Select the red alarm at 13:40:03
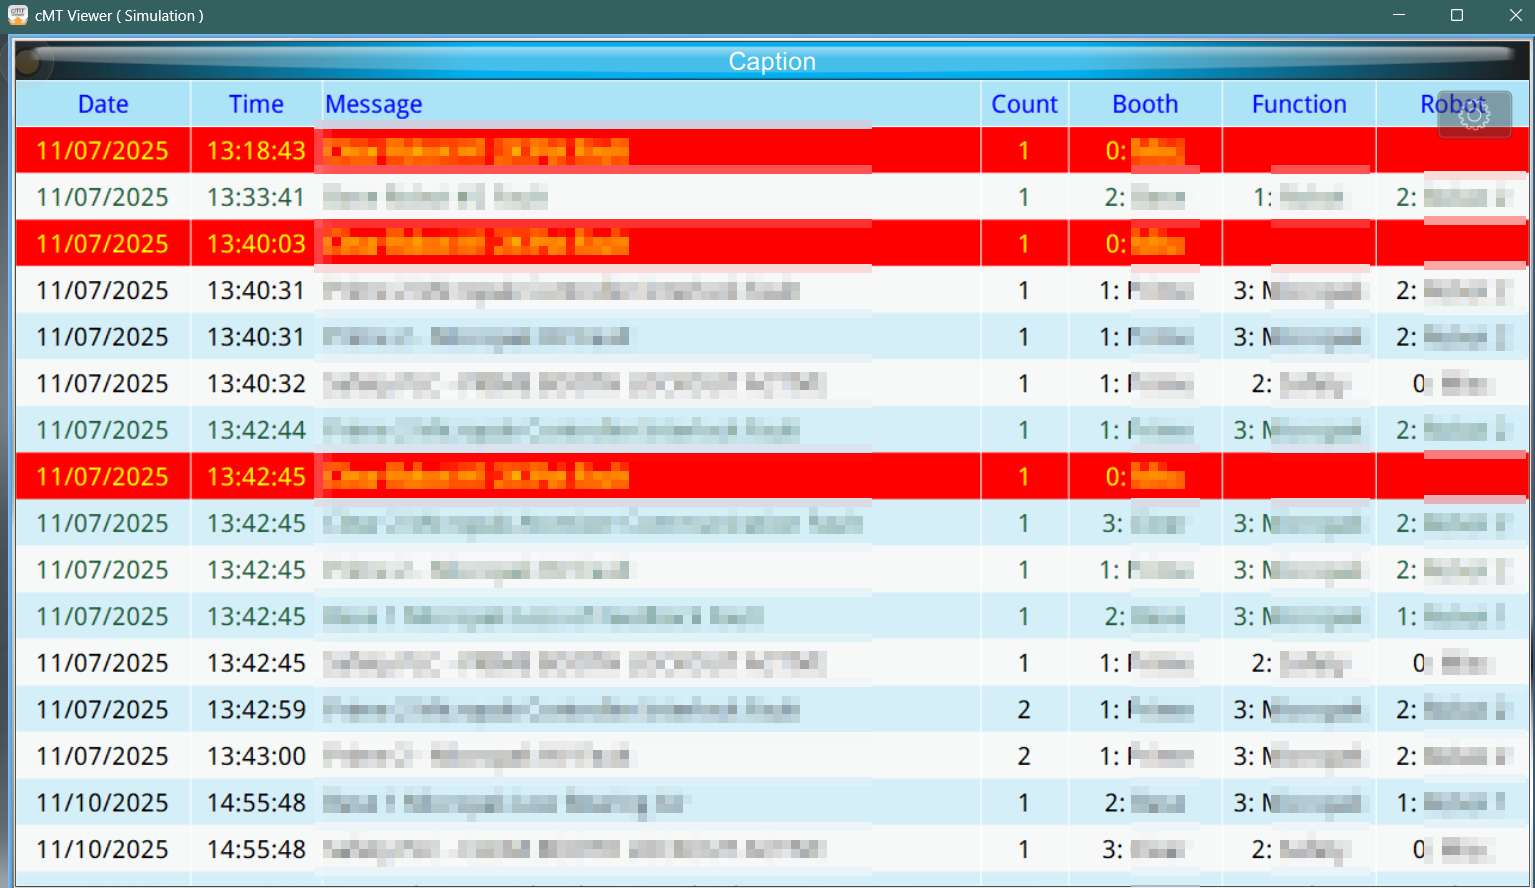The image size is (1535, 888). click(x=600, y=244)
